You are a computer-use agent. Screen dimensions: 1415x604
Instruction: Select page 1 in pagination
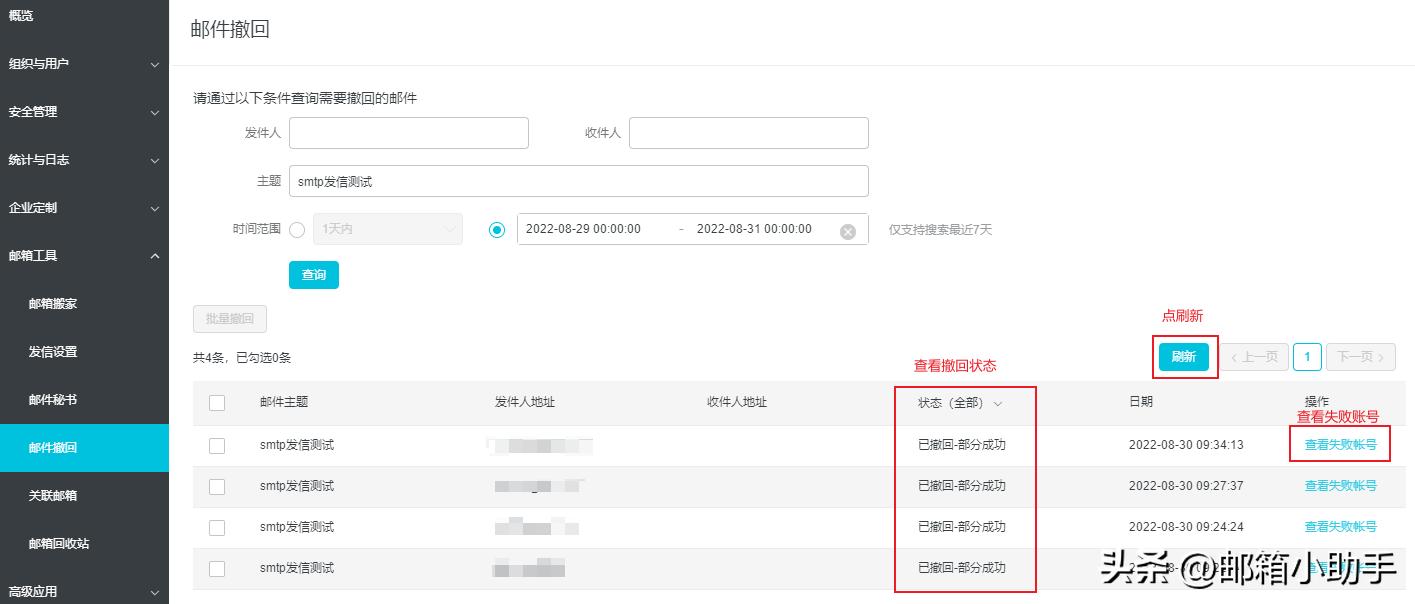[1307, 356]
